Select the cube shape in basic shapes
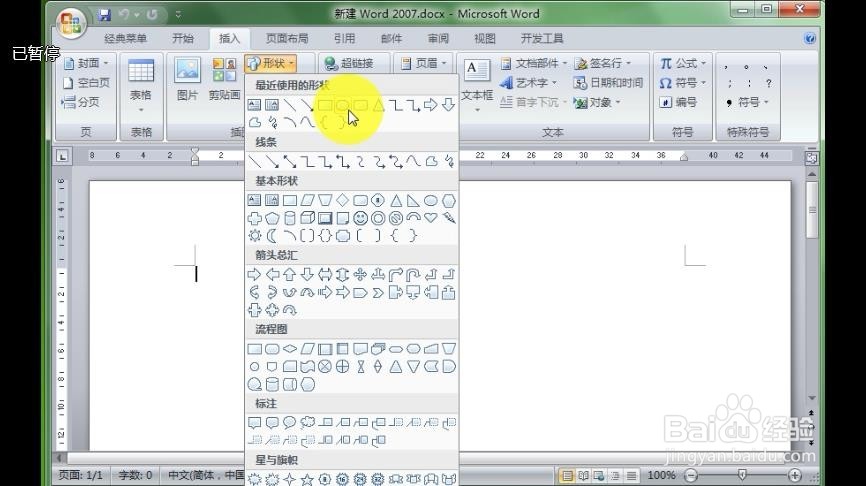The height and width of the screenshot is (486, 866). [307, 218]
